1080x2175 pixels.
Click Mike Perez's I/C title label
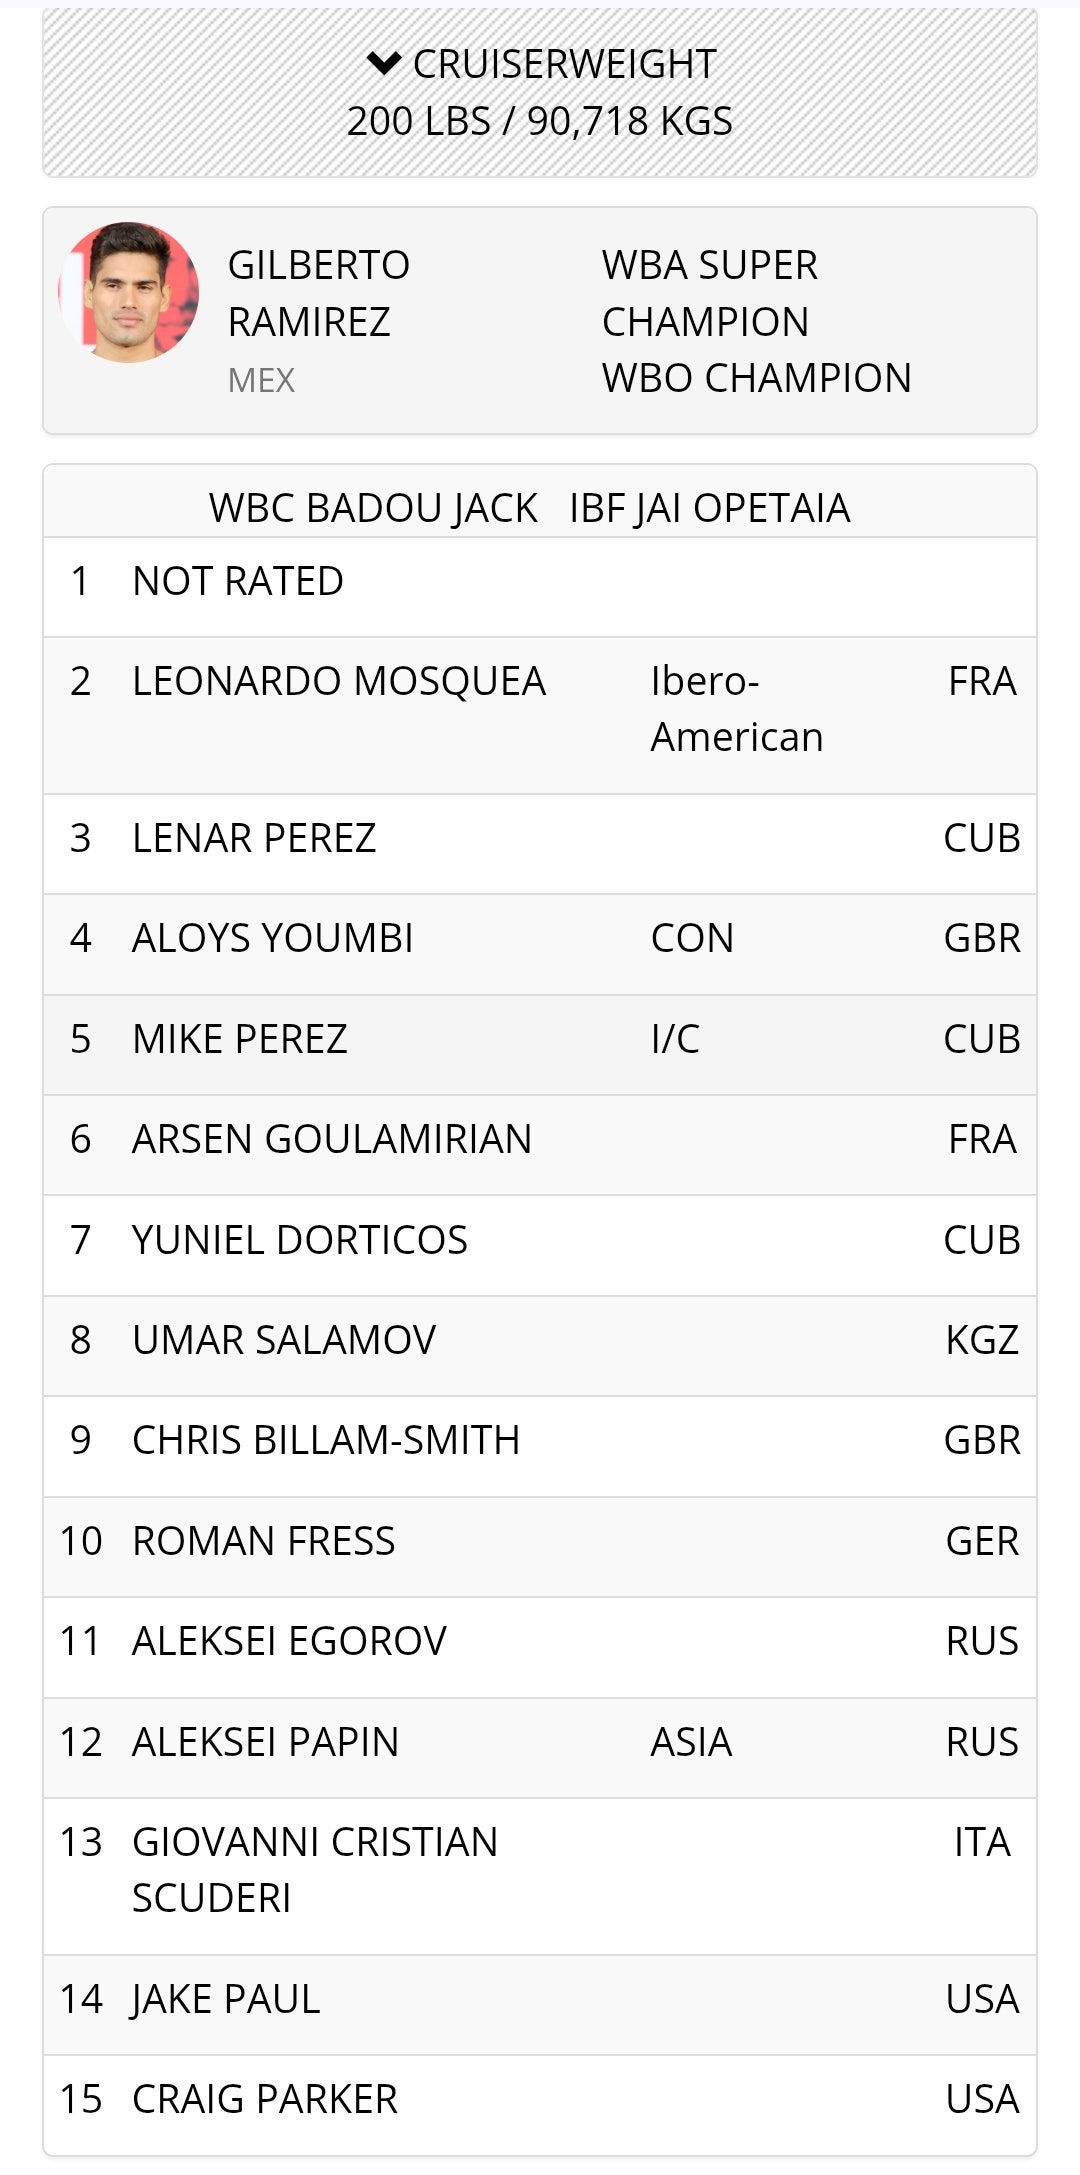[x=675, y=1039]
